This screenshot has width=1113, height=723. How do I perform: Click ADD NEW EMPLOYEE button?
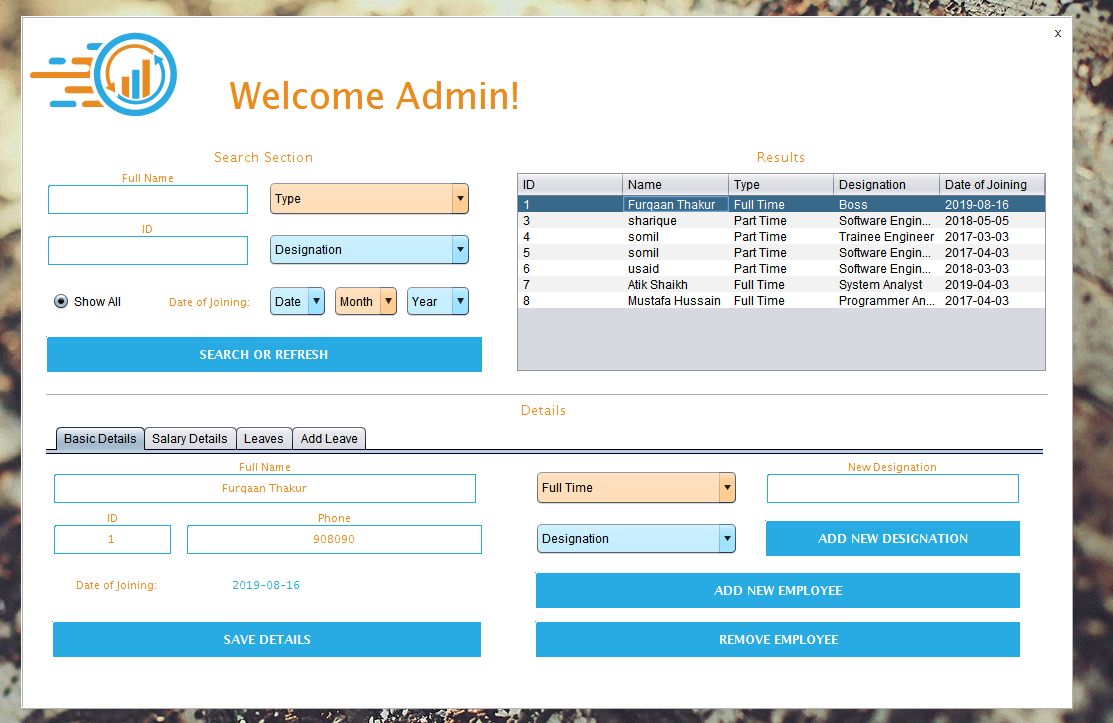point(778,590)
